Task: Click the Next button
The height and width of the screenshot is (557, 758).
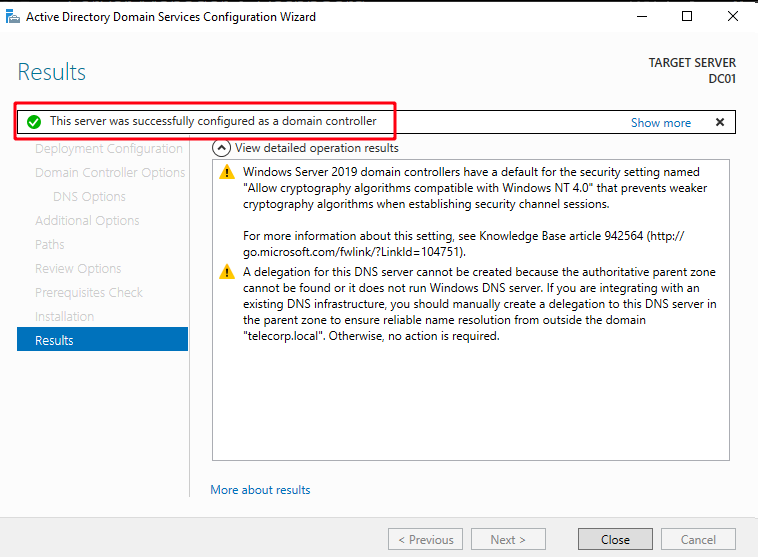Action: pyautogui.click(x=508, y=539)
